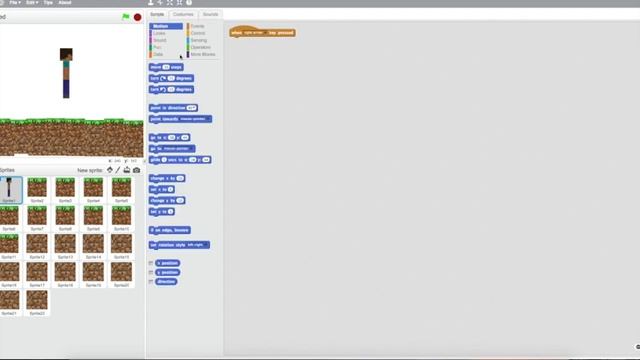Click the when key pressed hat block
The height and width of the screenshot is (360, 640).
[x=262, y=32]
